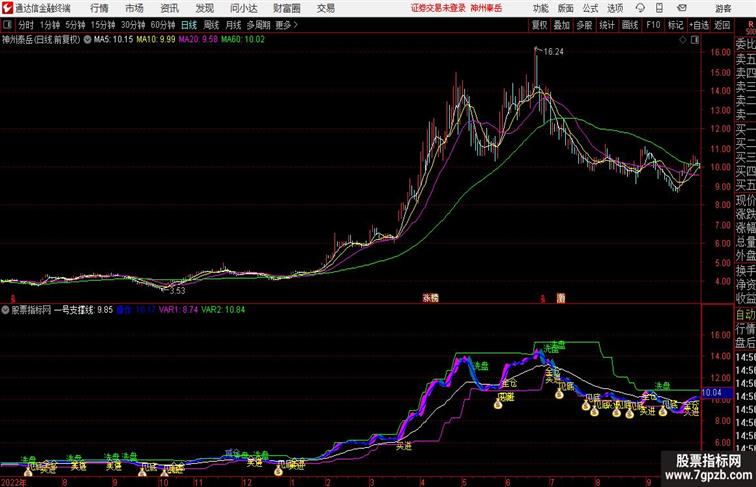Click the MA indicator settings round icon
The width and height of the screenshot is (756, 487).
click(87, 40)
